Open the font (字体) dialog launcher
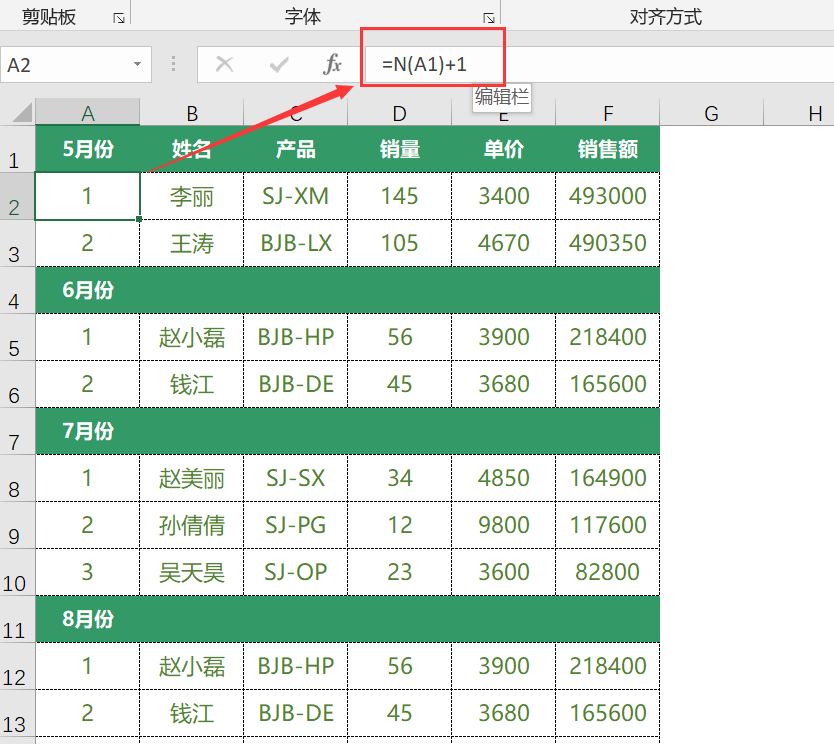 pos(489,19)
